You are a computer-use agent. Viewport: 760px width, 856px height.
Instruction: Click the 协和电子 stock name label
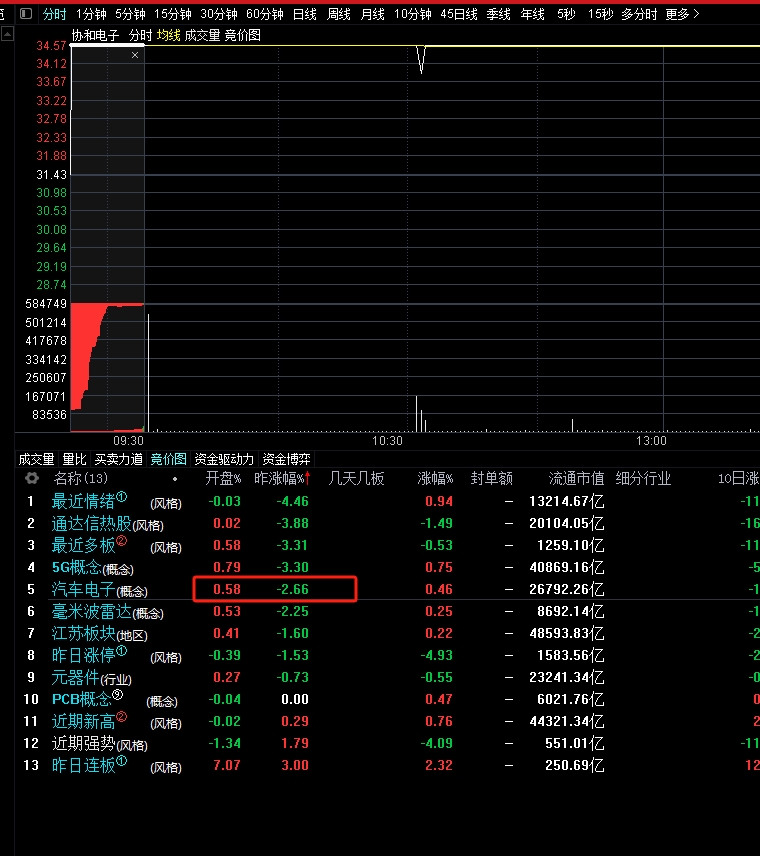96,35
